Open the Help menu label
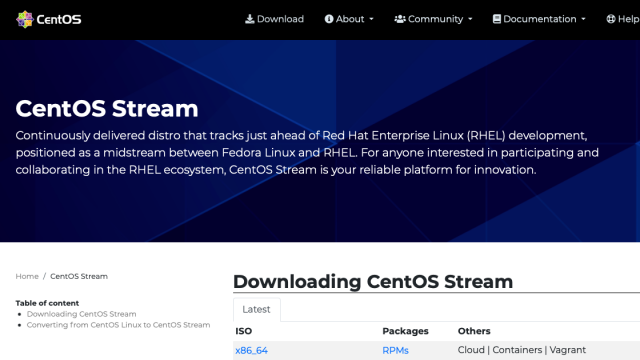This screenshot has width=640, height=360. tap(629, 19)
